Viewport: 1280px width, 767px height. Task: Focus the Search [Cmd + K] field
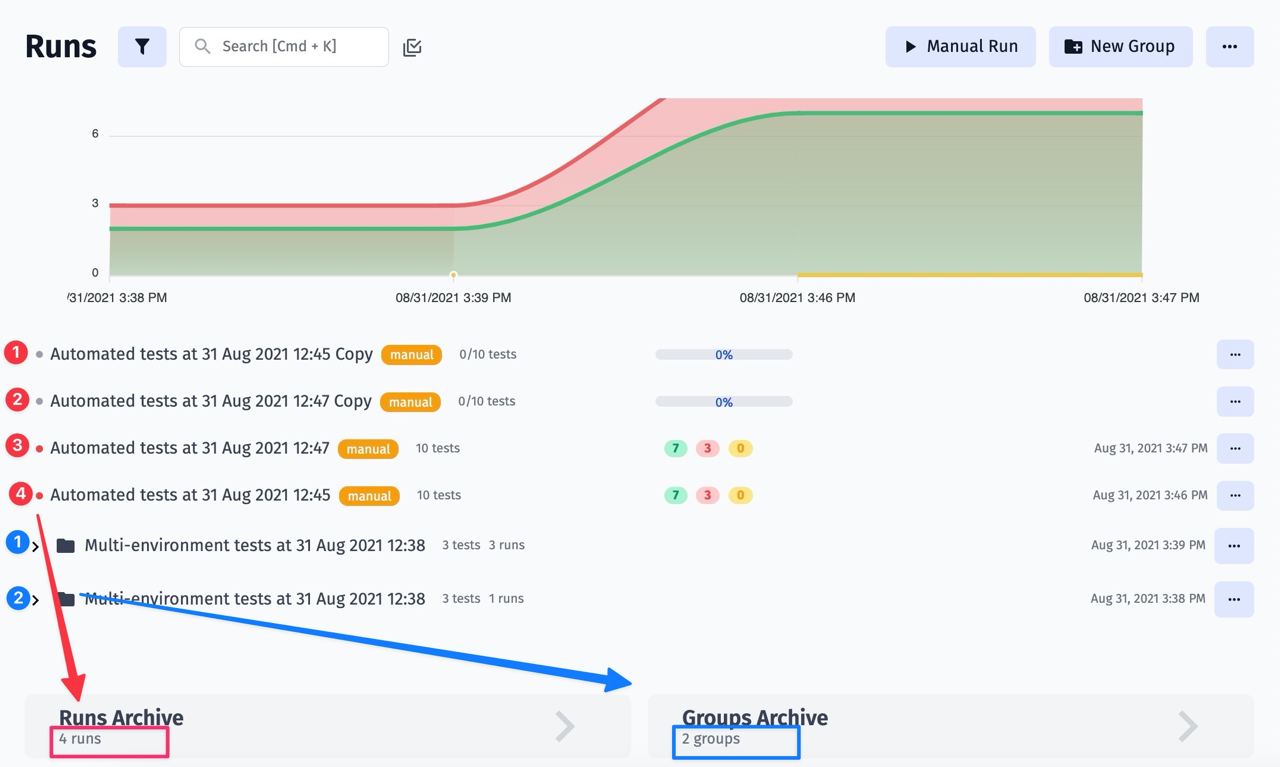(284, 47)
